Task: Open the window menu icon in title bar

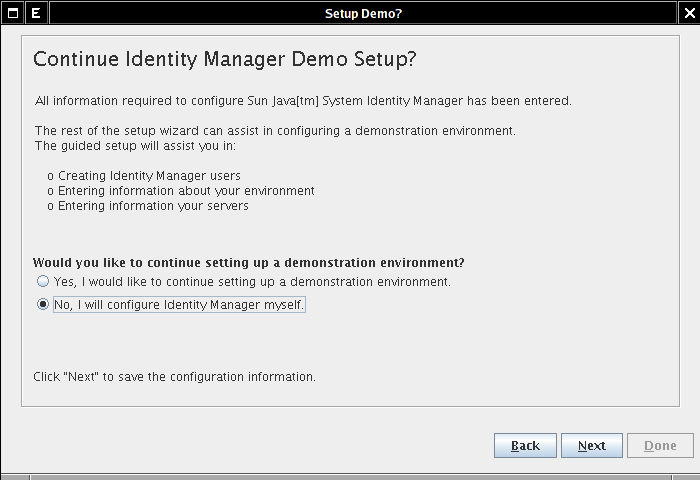Action: (x=11, y=13)
